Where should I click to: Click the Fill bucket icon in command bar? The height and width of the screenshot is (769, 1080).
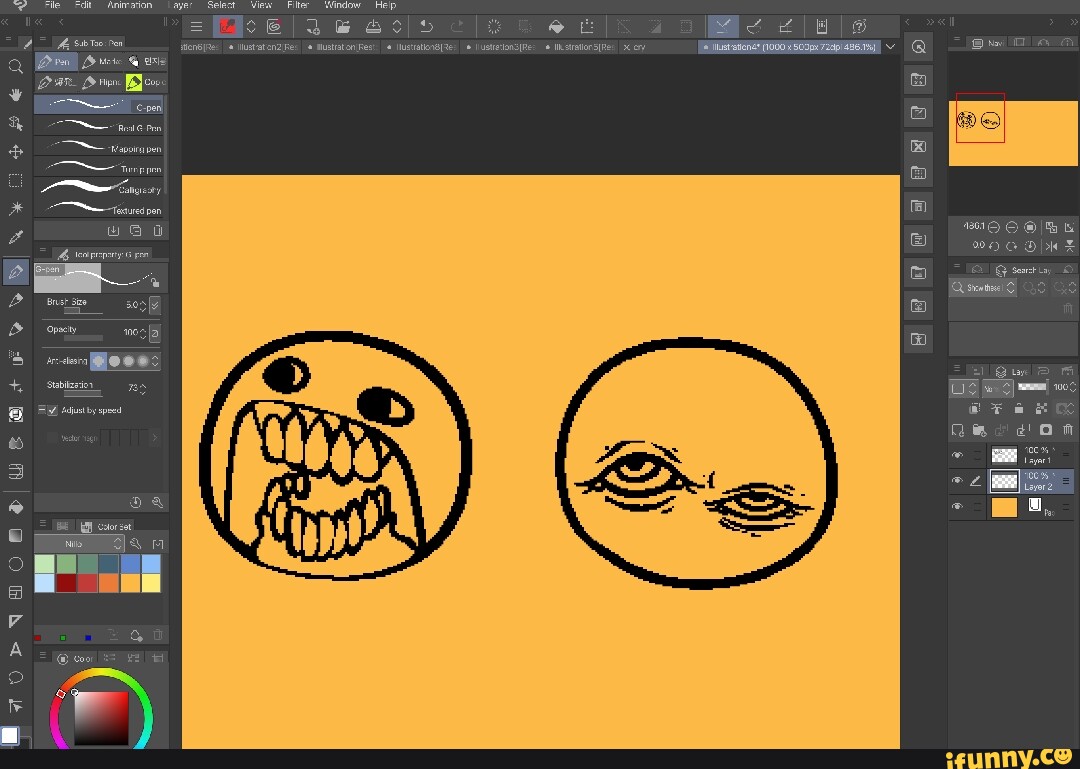click(557, 27)
